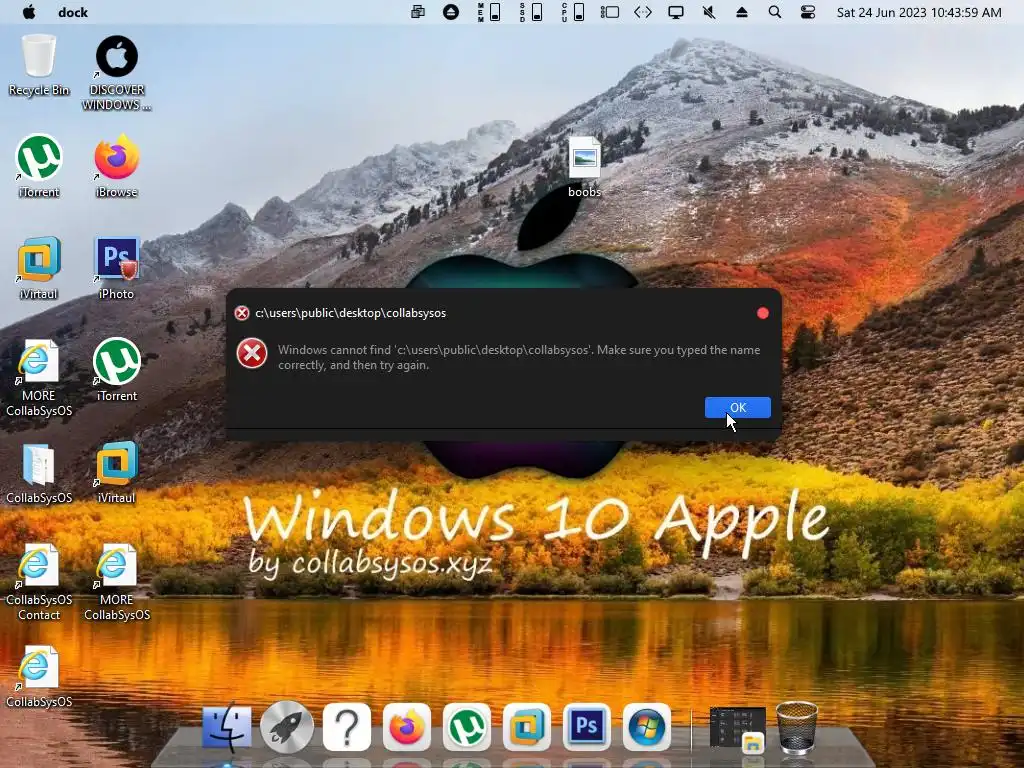Select the bottom CollabSysOS Internet shortcut
Viewport: 1024px width, 768px height.
pyautogui.click(x=39, y=677)
